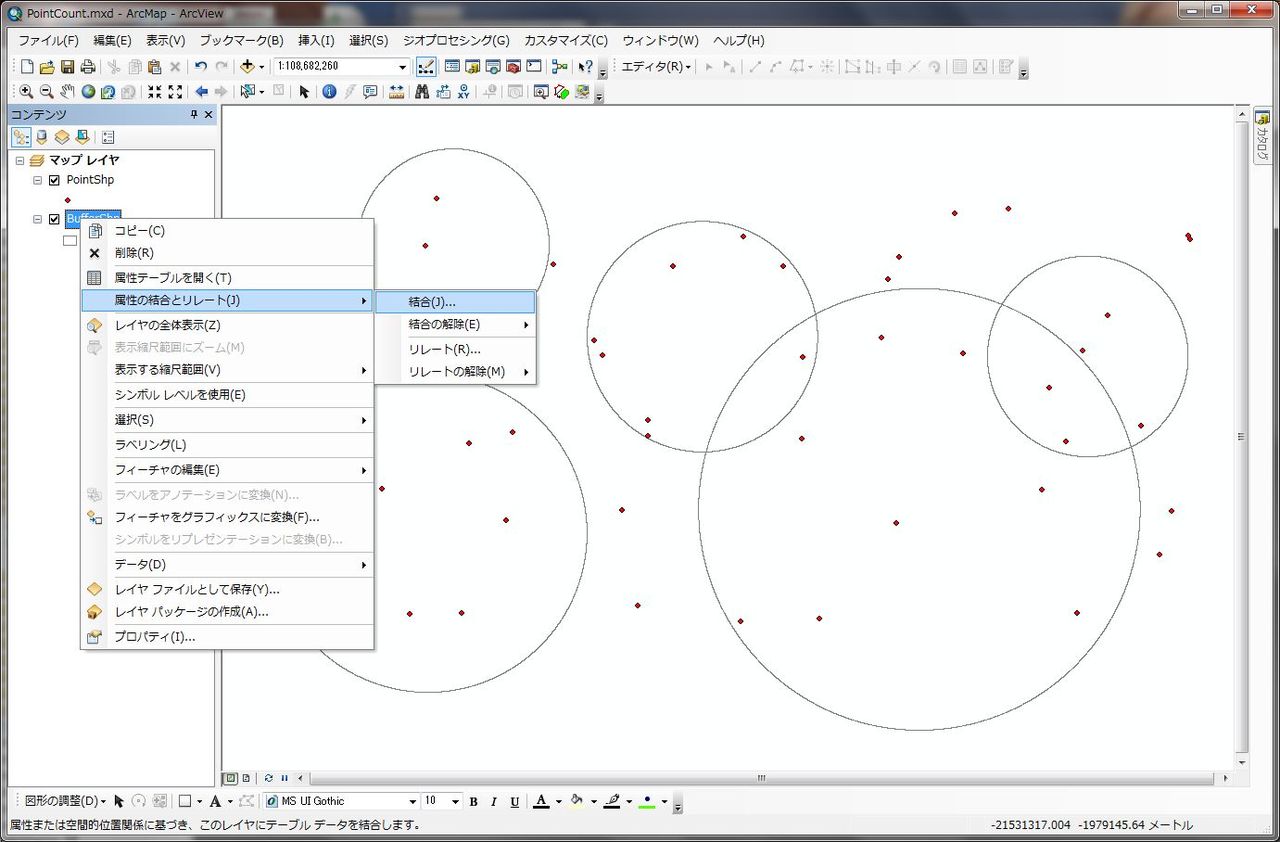1280x842 pixels.
Task: Open the Drawing adjustment dropdown menu
Action: pos(65,801)
